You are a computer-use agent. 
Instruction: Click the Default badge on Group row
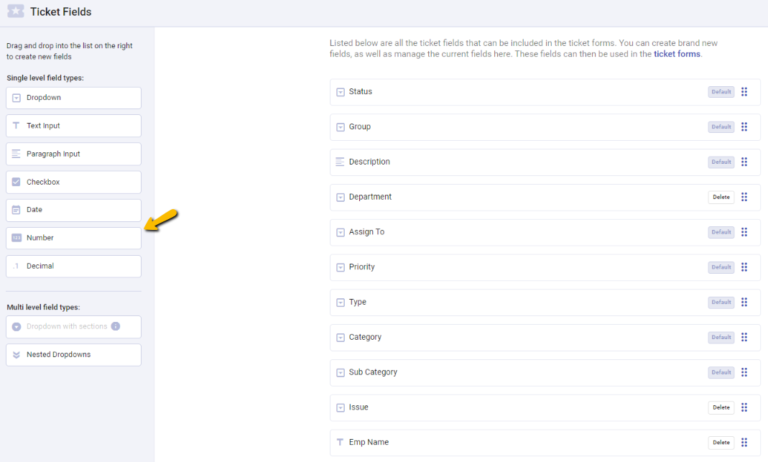pyautogui.click(x=721, y=127)
